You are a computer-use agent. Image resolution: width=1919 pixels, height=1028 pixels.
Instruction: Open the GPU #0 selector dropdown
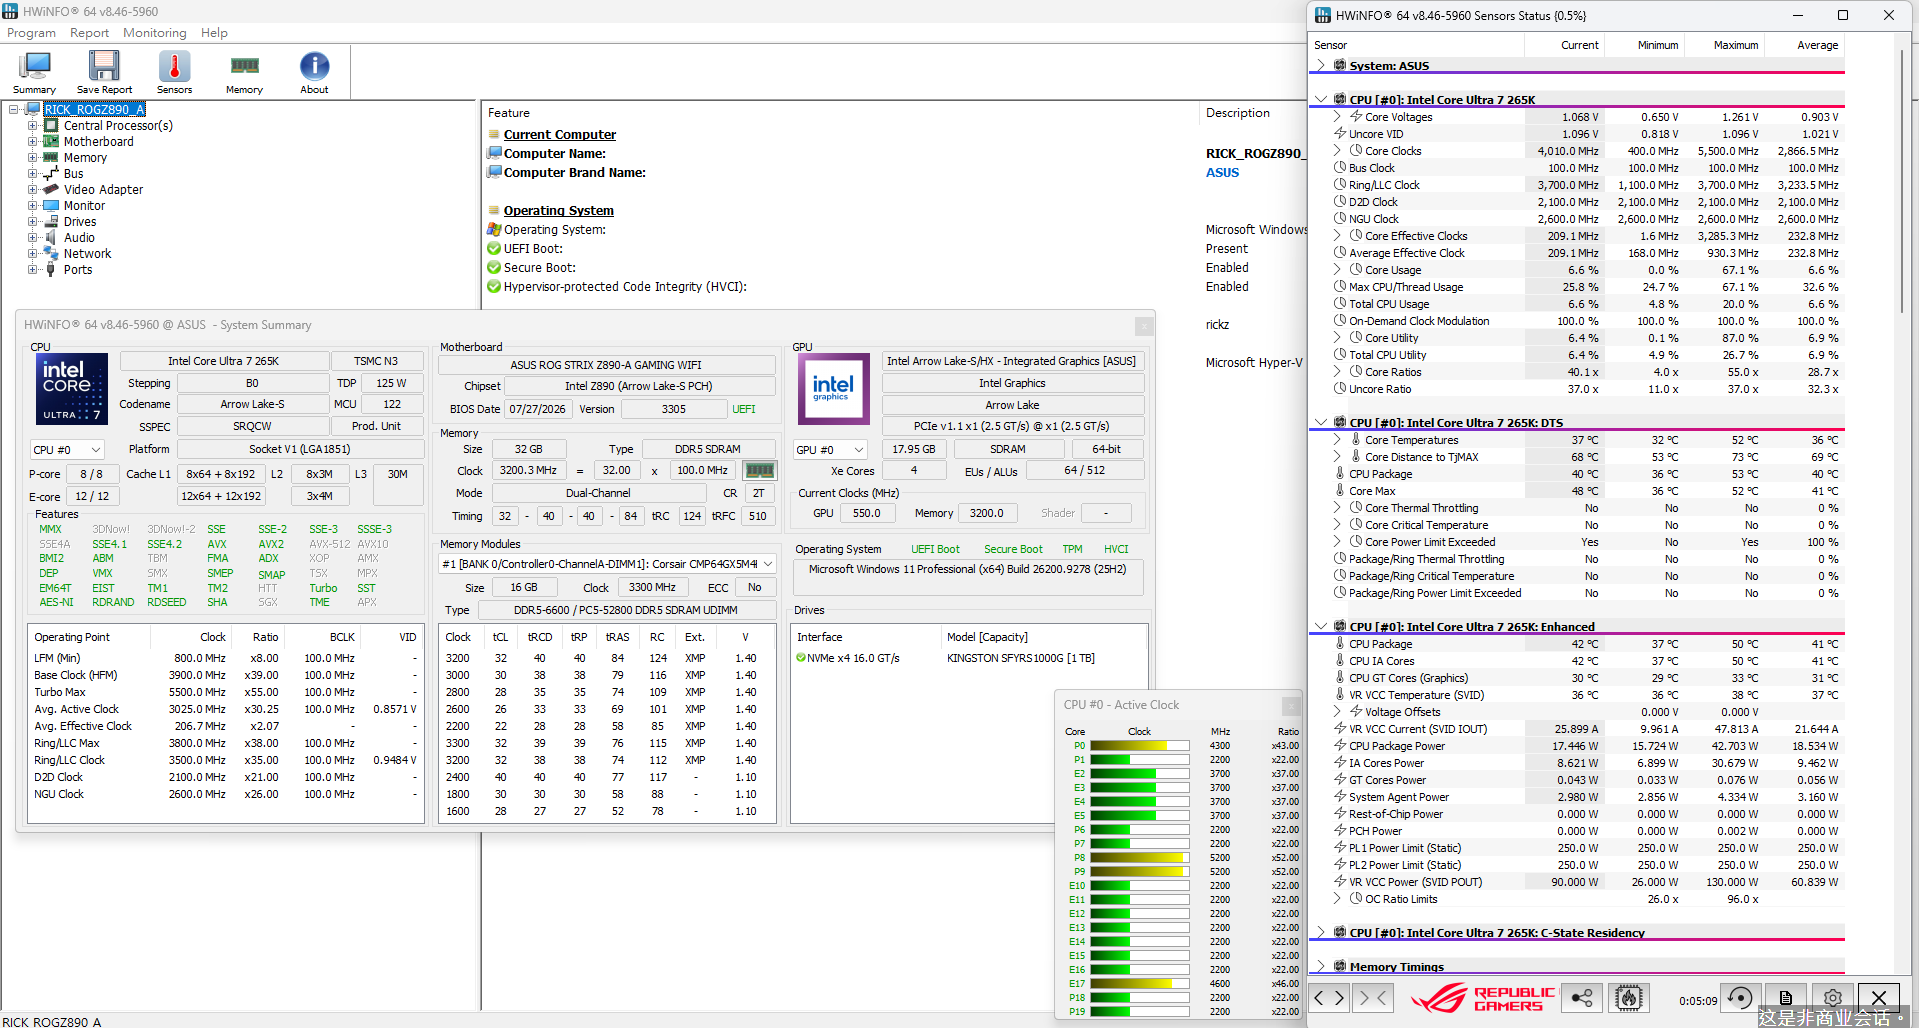pos(830,450)
